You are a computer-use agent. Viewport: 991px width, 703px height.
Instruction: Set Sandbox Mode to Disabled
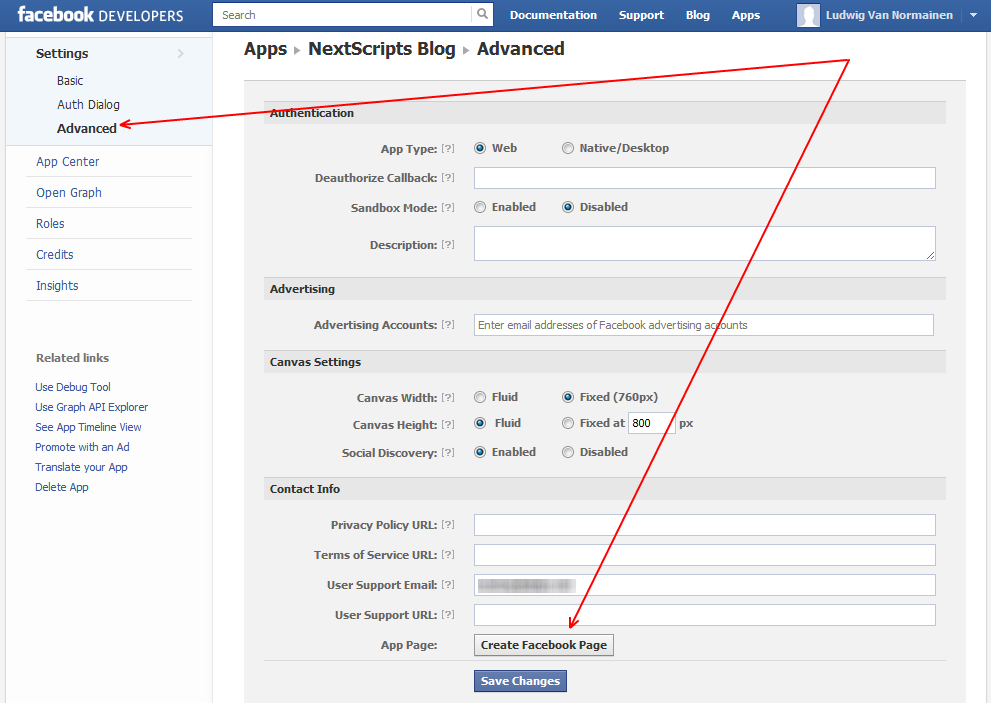pos(568,207)
